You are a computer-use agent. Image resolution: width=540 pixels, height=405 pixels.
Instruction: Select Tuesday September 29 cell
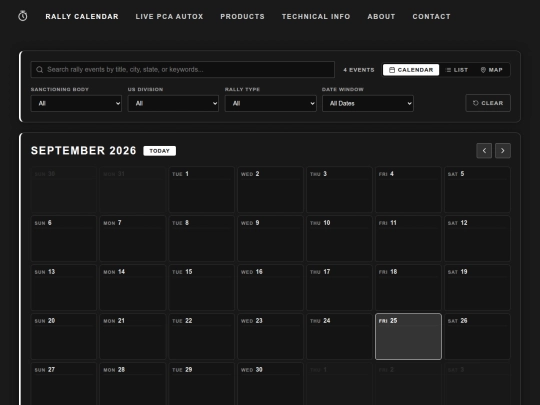(201, 384)
